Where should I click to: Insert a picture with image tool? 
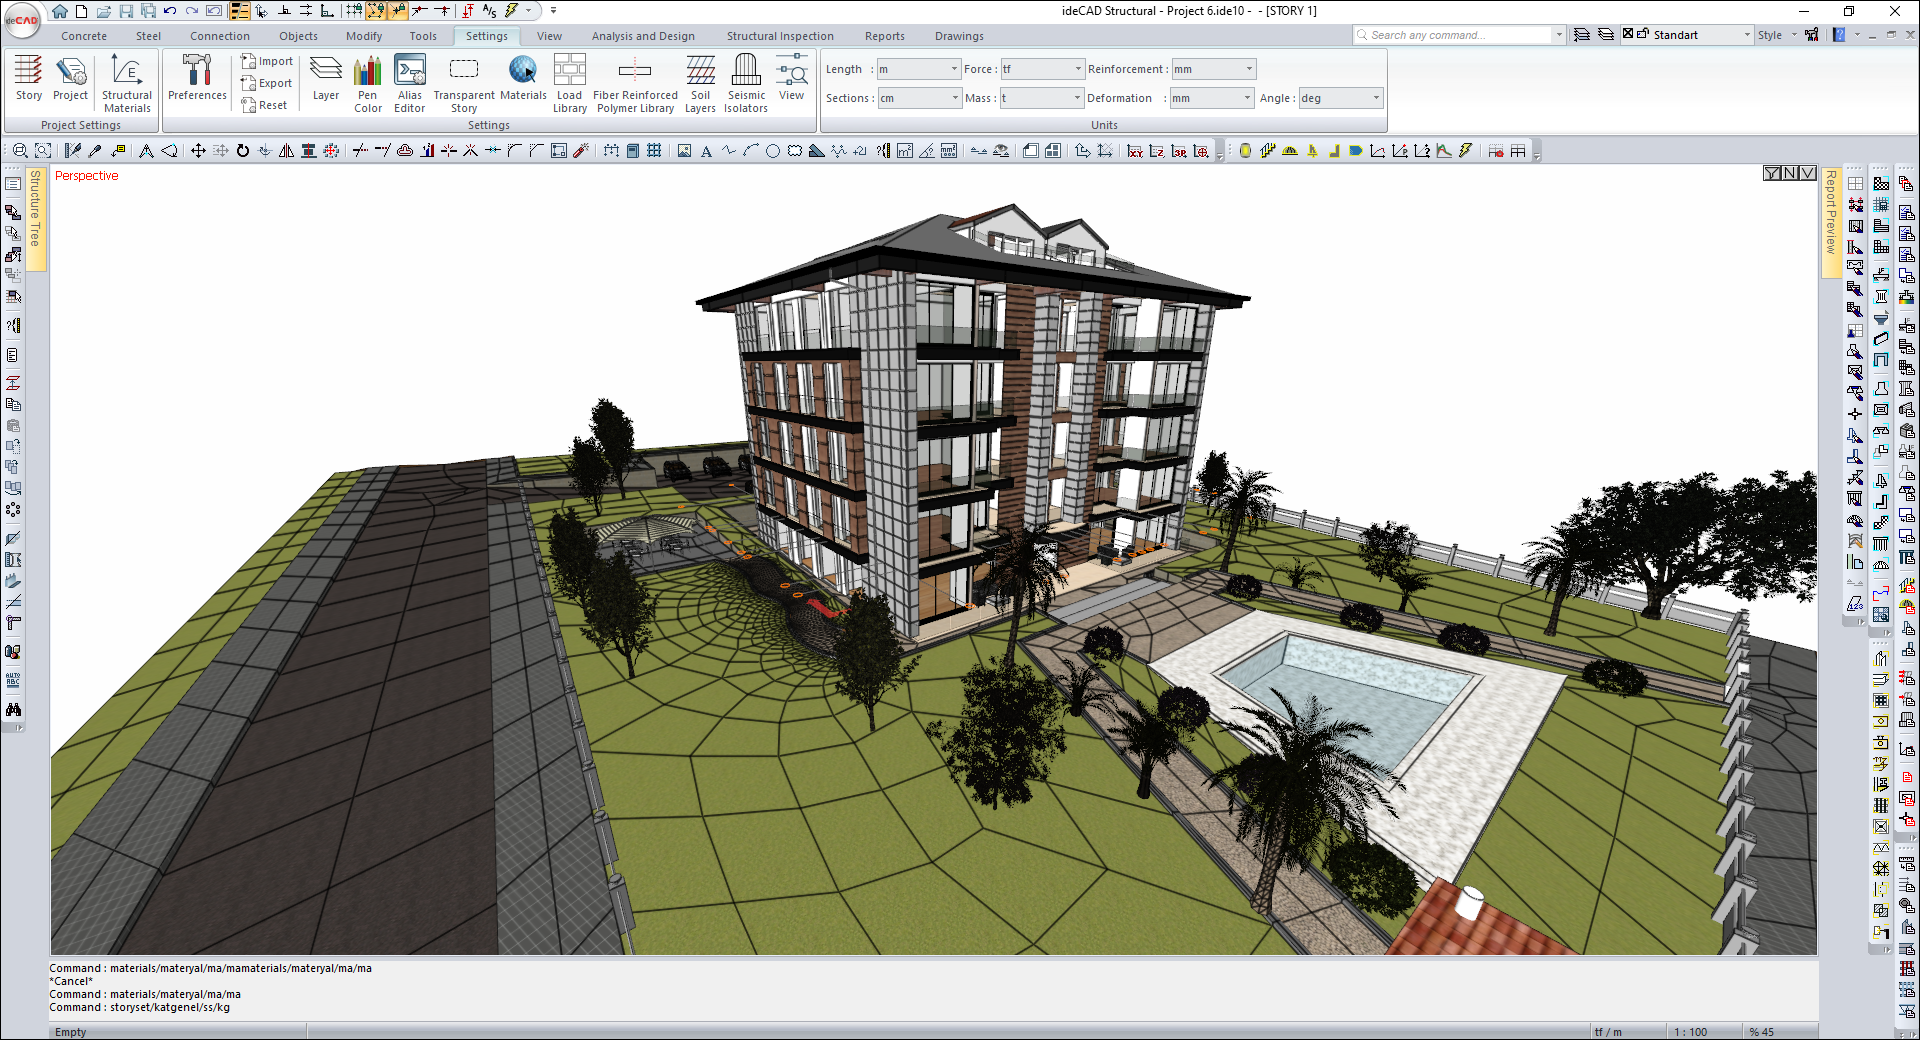pyautogui.click(x=684, y=151)
